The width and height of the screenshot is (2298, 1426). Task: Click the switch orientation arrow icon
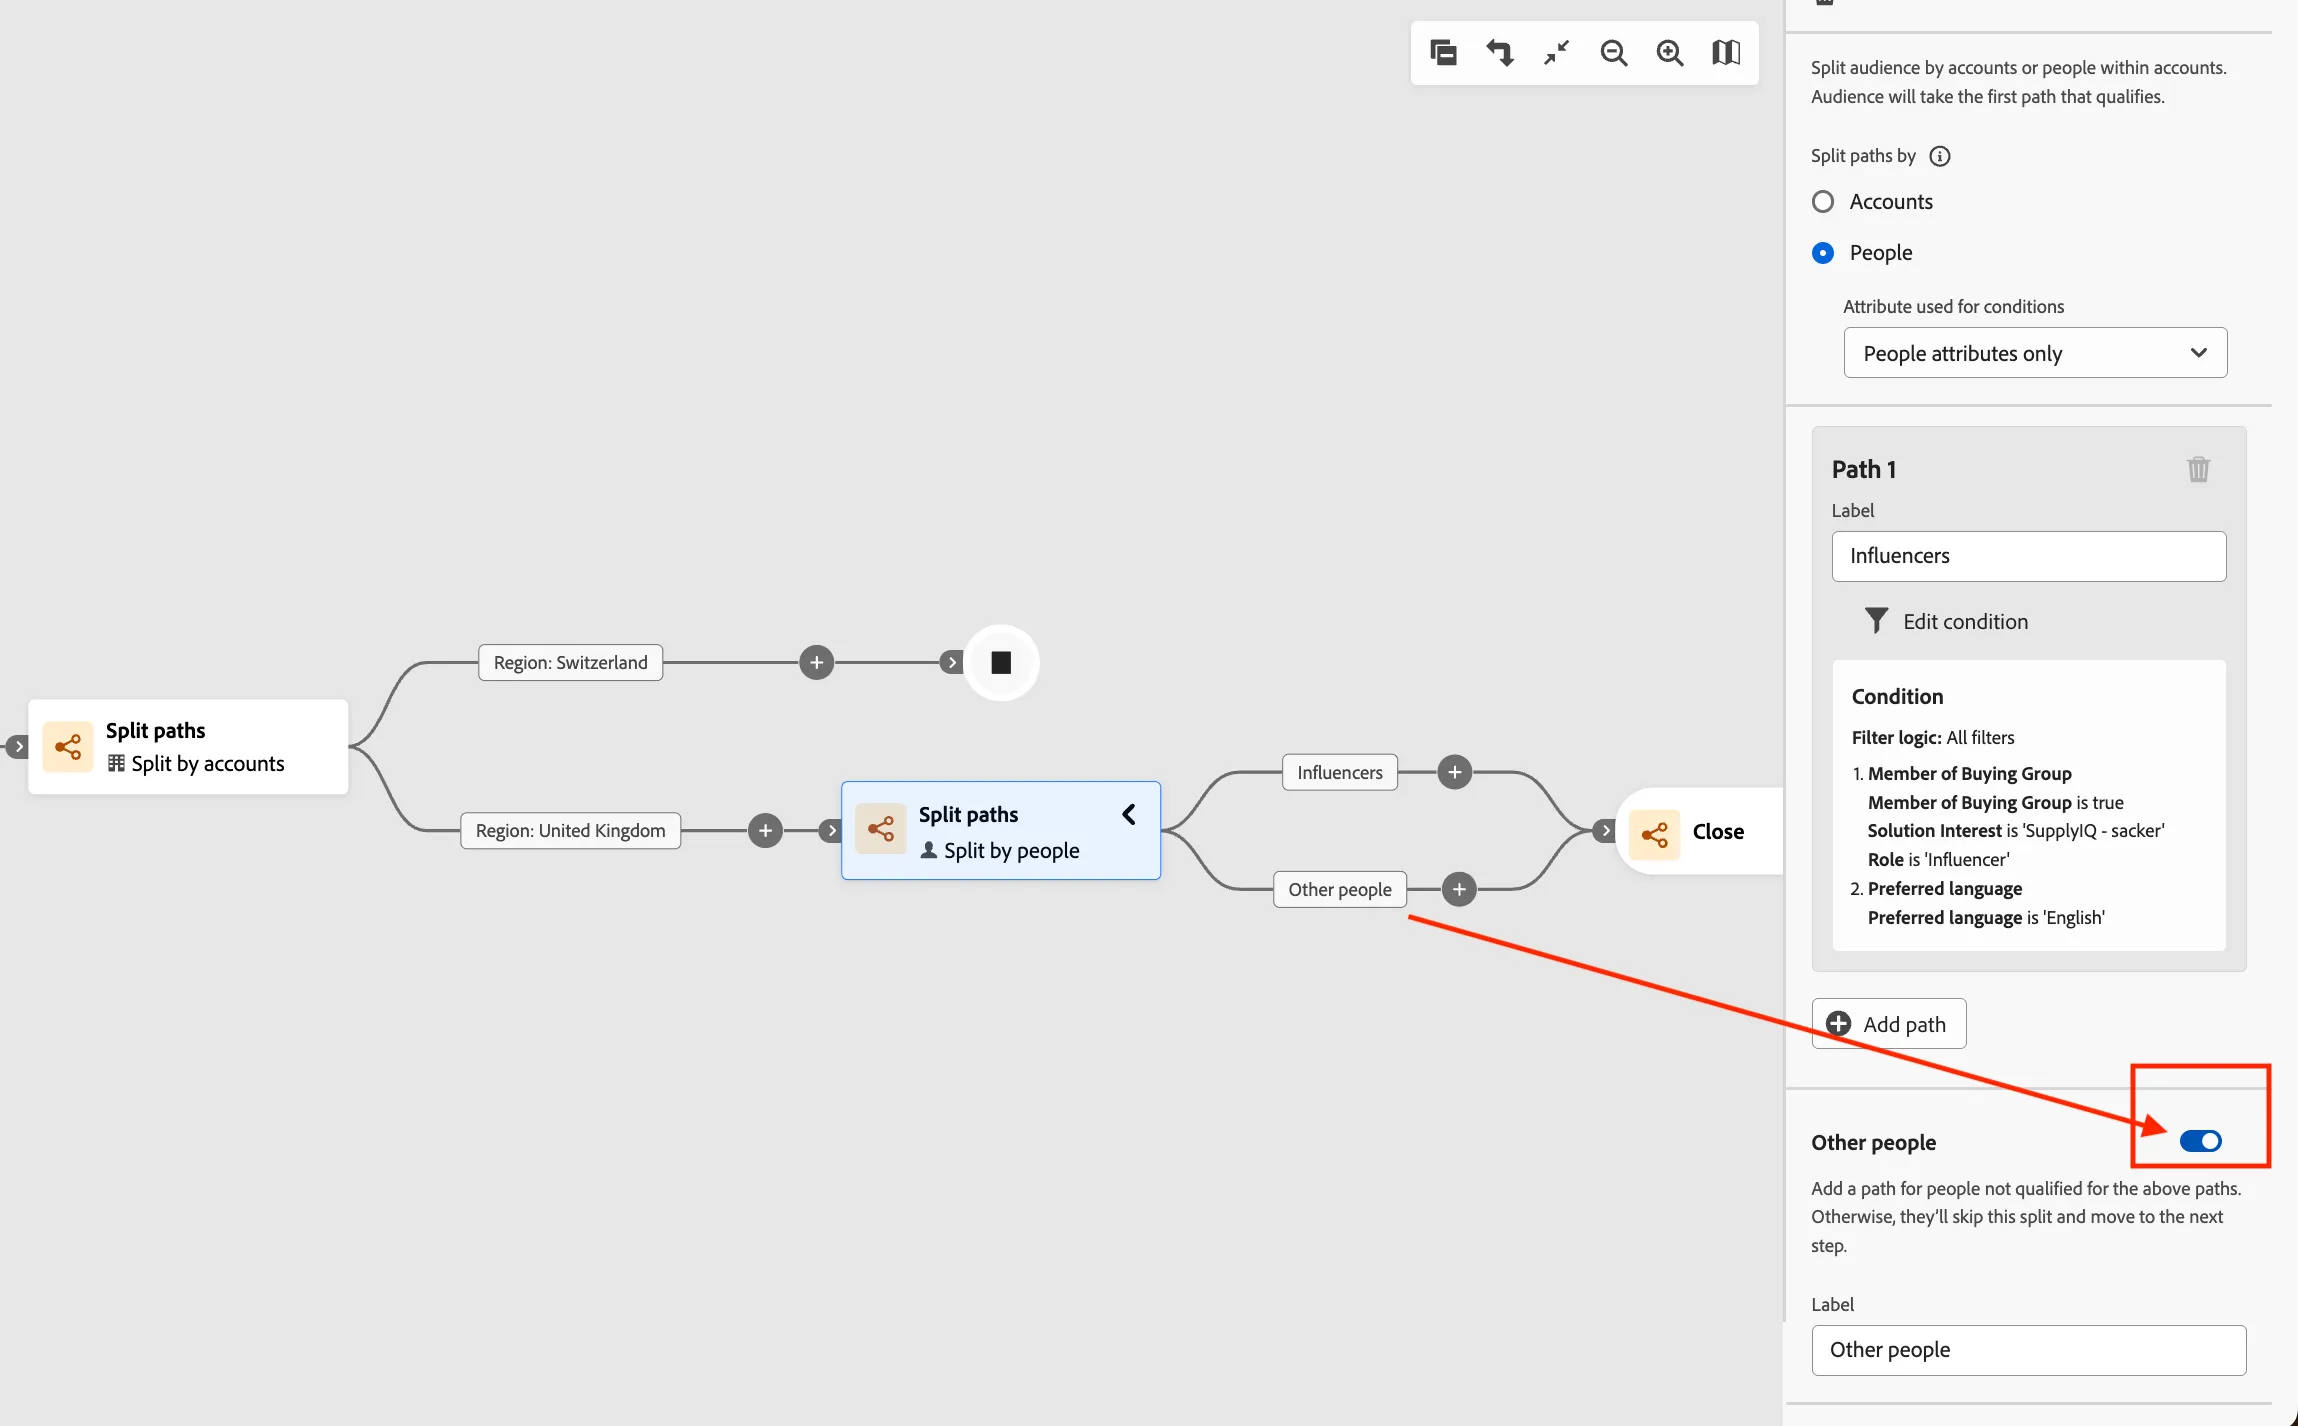1499,53
